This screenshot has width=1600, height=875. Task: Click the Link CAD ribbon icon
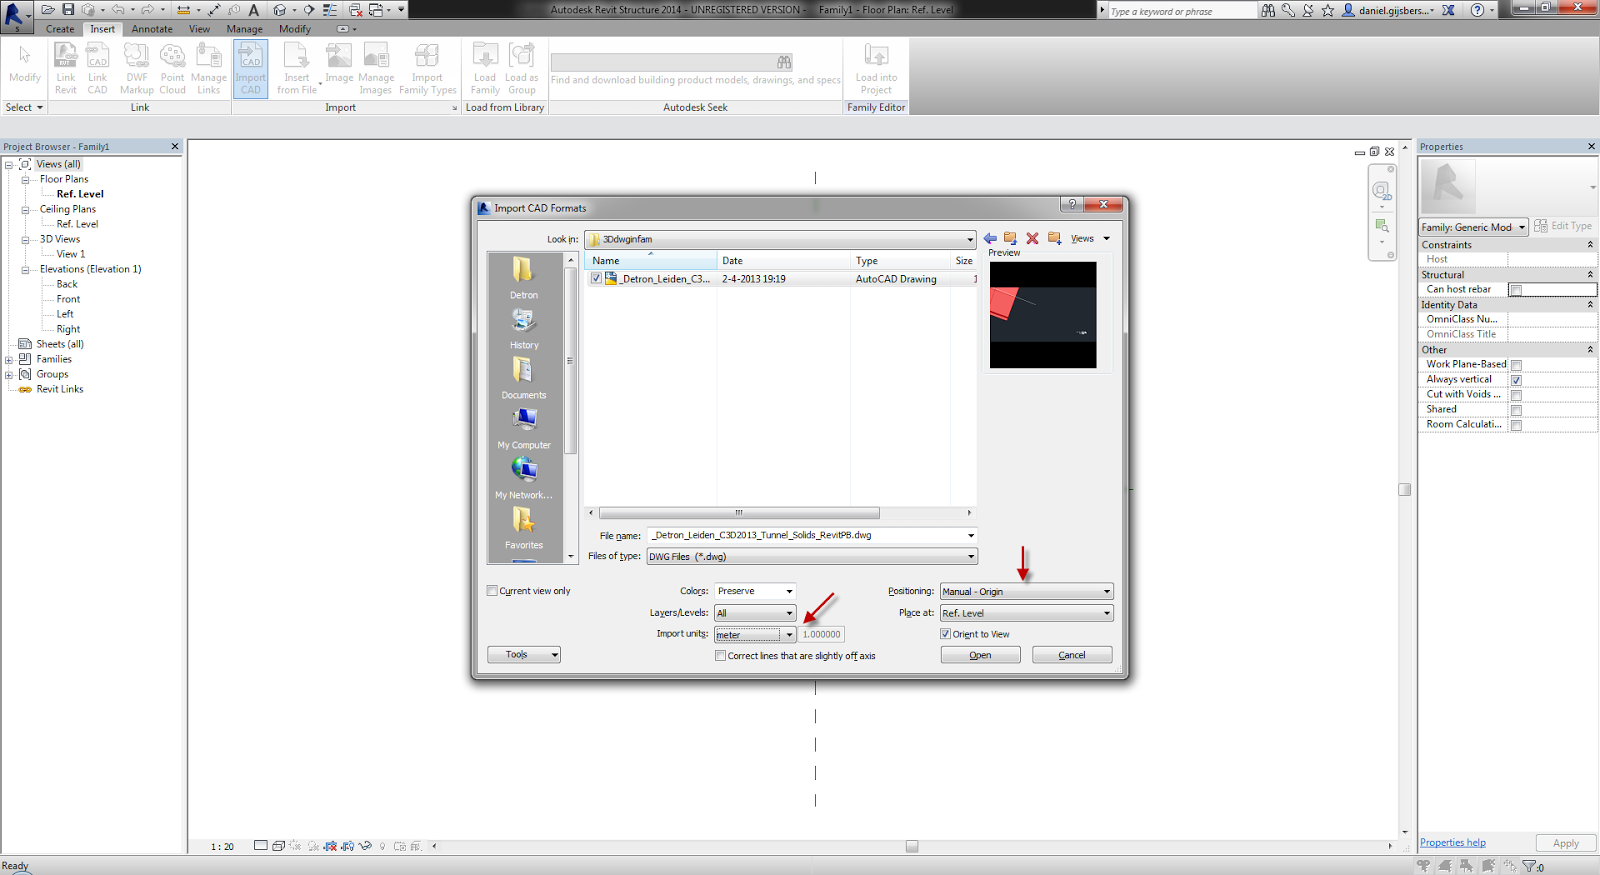pos(97,69)
